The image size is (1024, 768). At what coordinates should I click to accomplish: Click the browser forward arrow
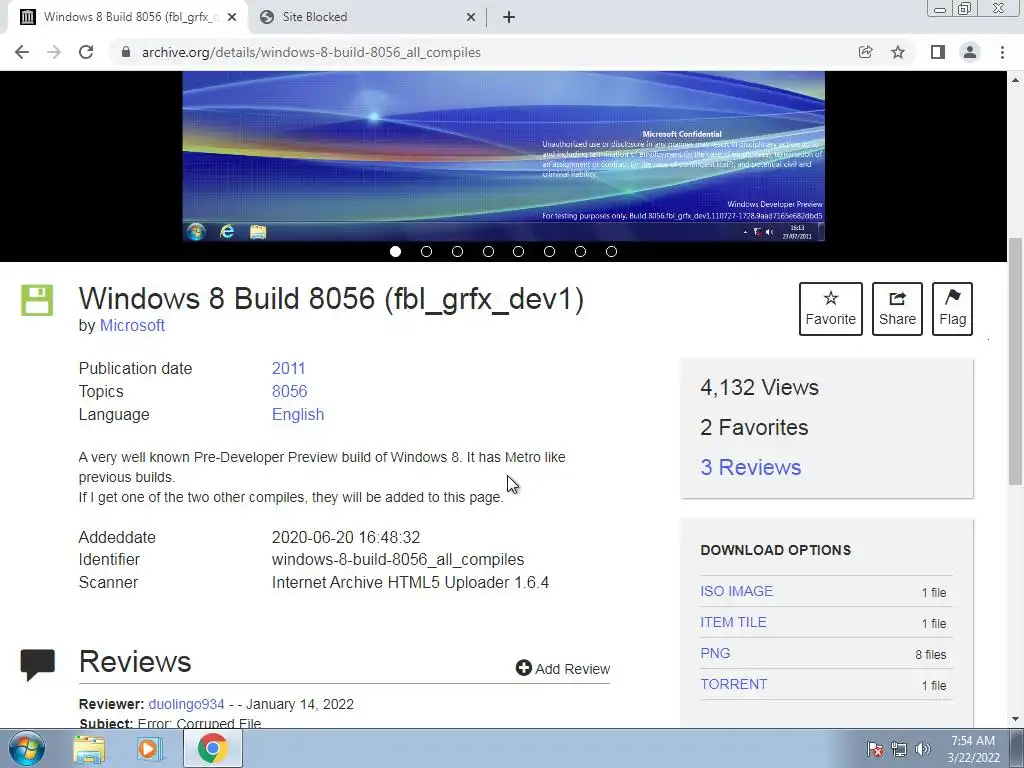tap(54, 52)
